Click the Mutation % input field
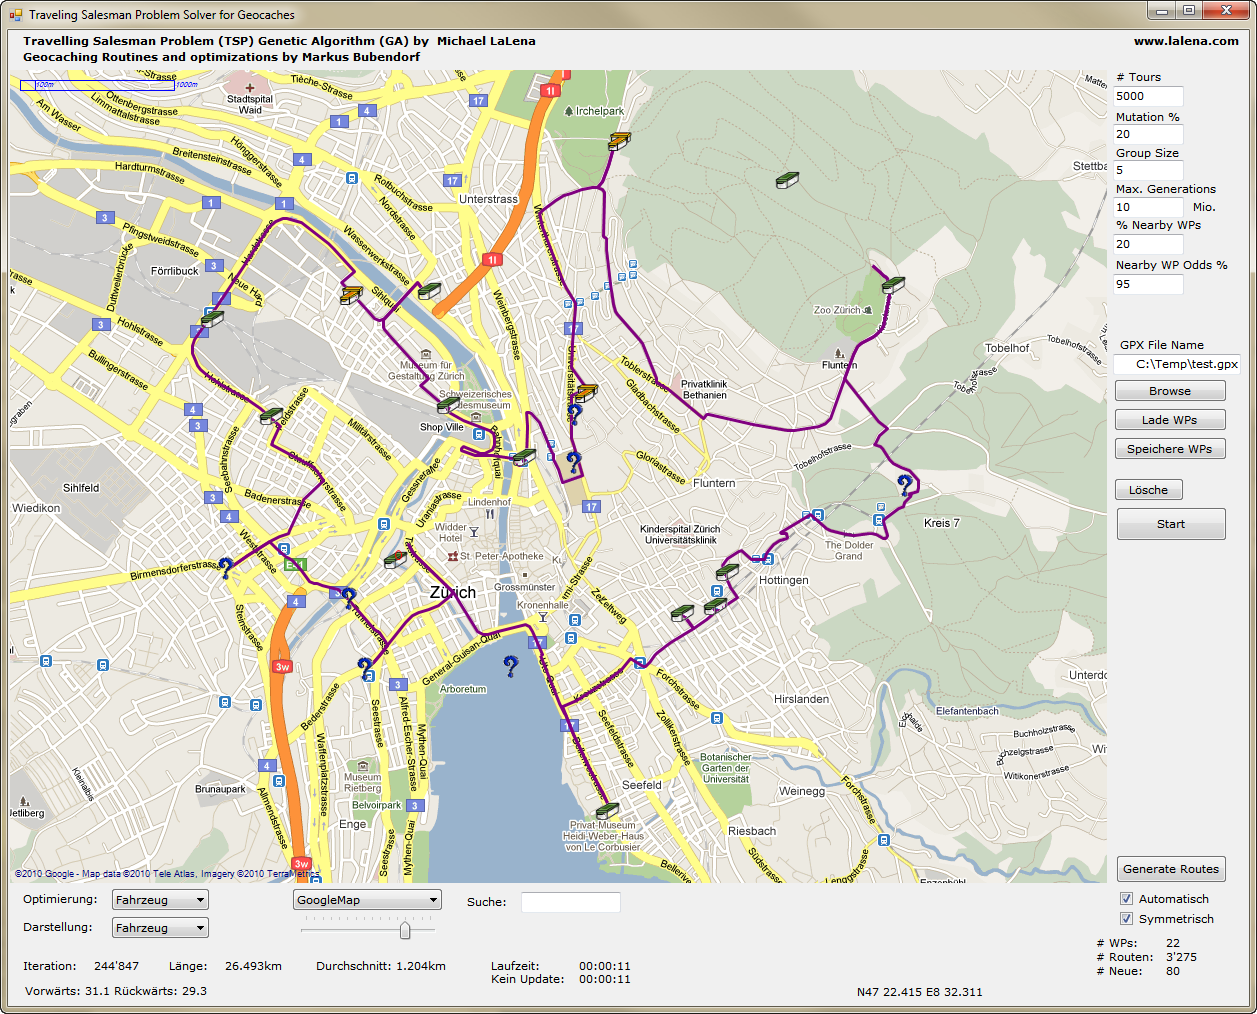This screenshot has height=1014, width=1257. 1148,134
